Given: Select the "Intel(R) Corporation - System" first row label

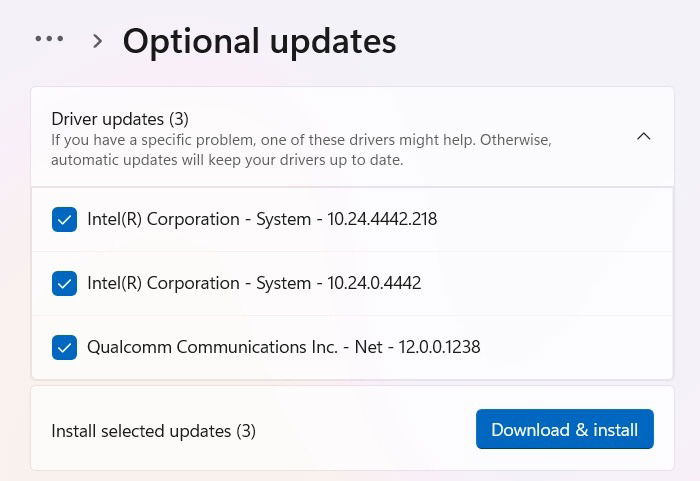Looking at the screenshot, I should [x=198, y=219].
